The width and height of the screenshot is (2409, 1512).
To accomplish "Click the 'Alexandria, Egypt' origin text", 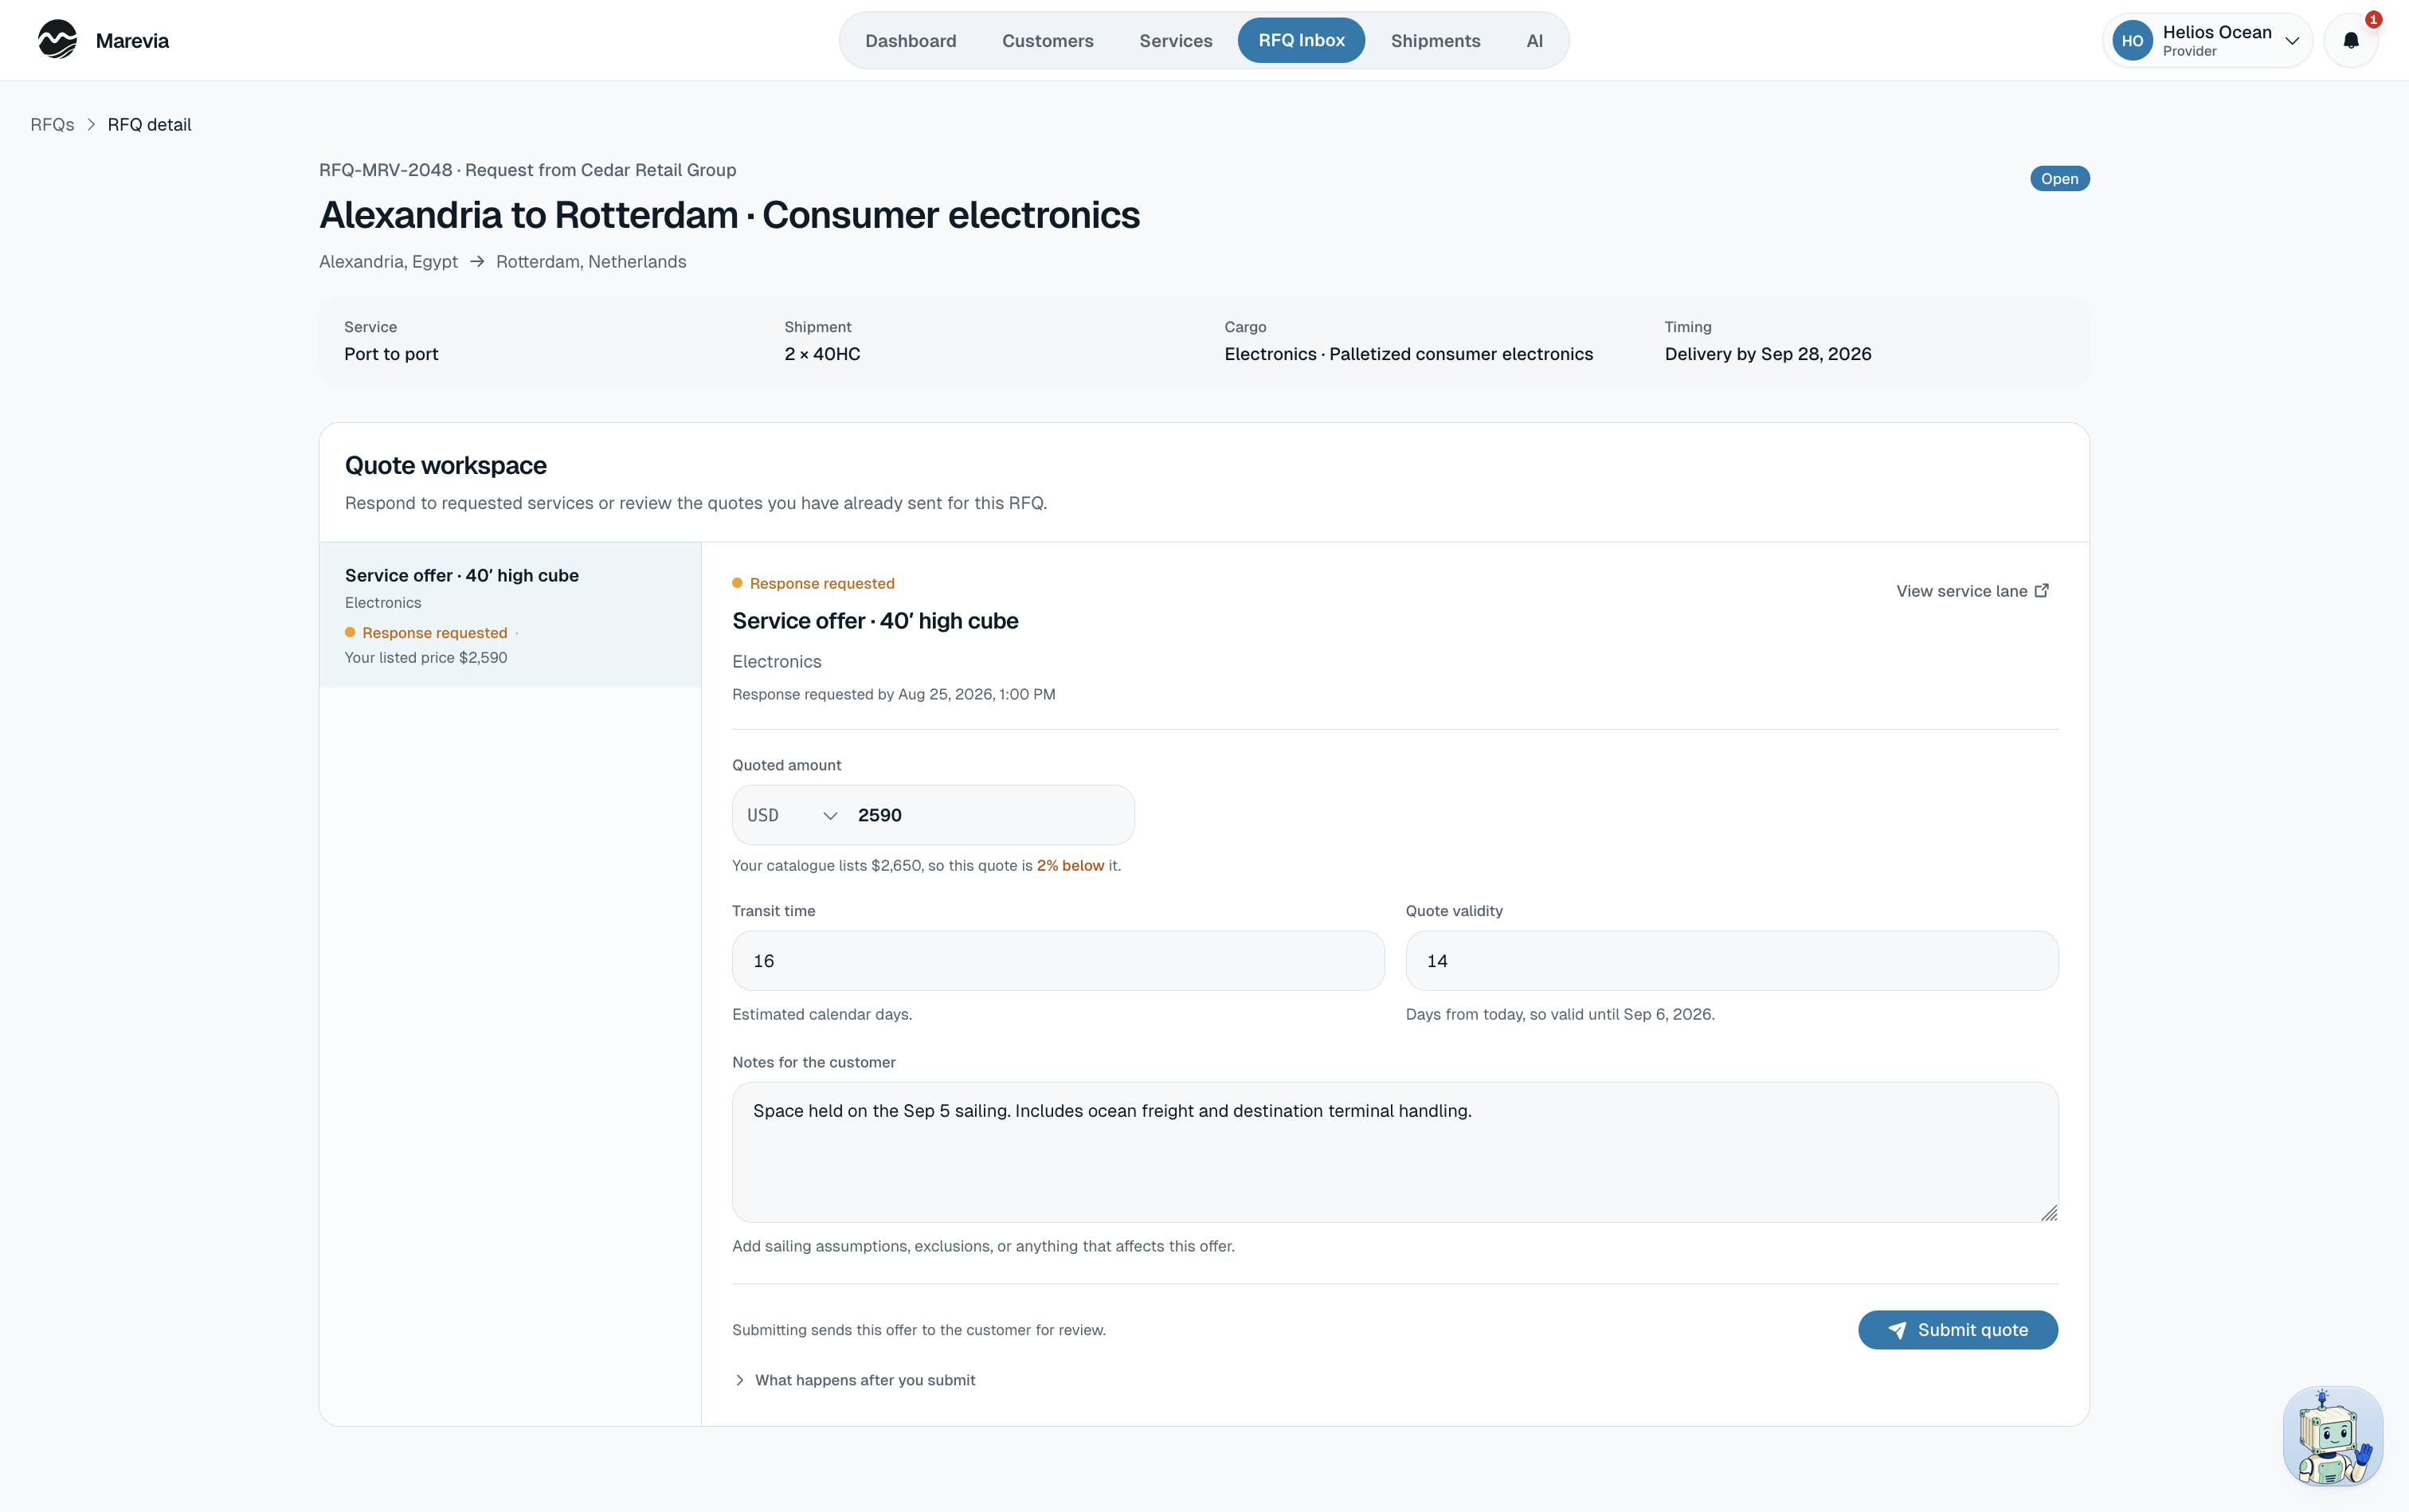I will (x=388, y=262).
